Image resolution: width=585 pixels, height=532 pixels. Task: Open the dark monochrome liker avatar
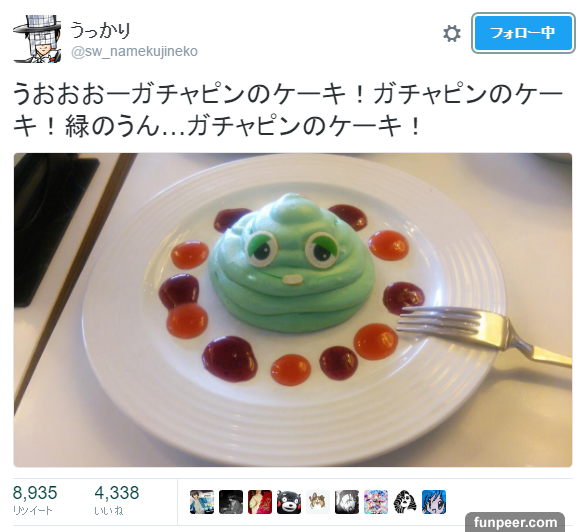(x=231, y=502)
